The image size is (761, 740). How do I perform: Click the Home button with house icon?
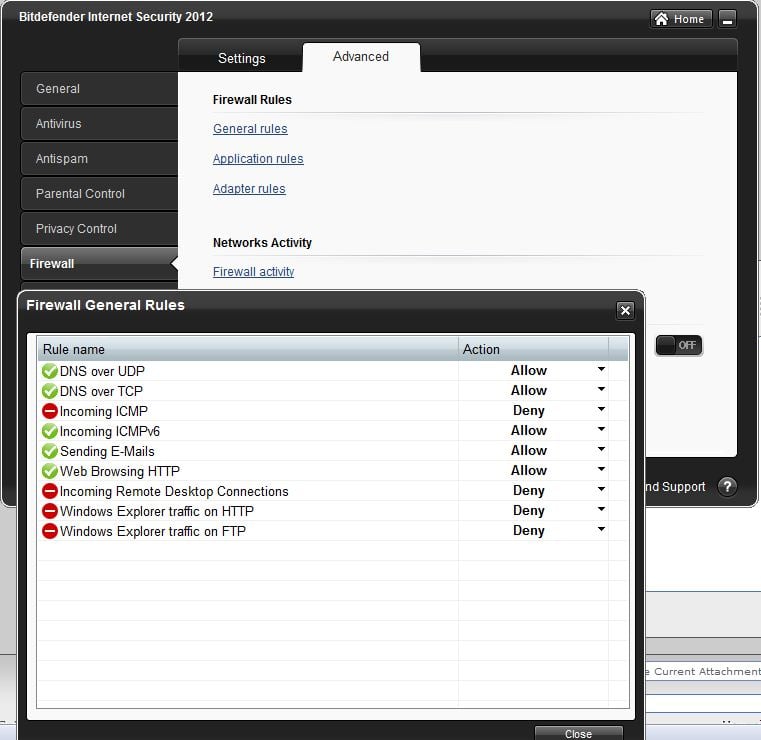click(680, 19)
